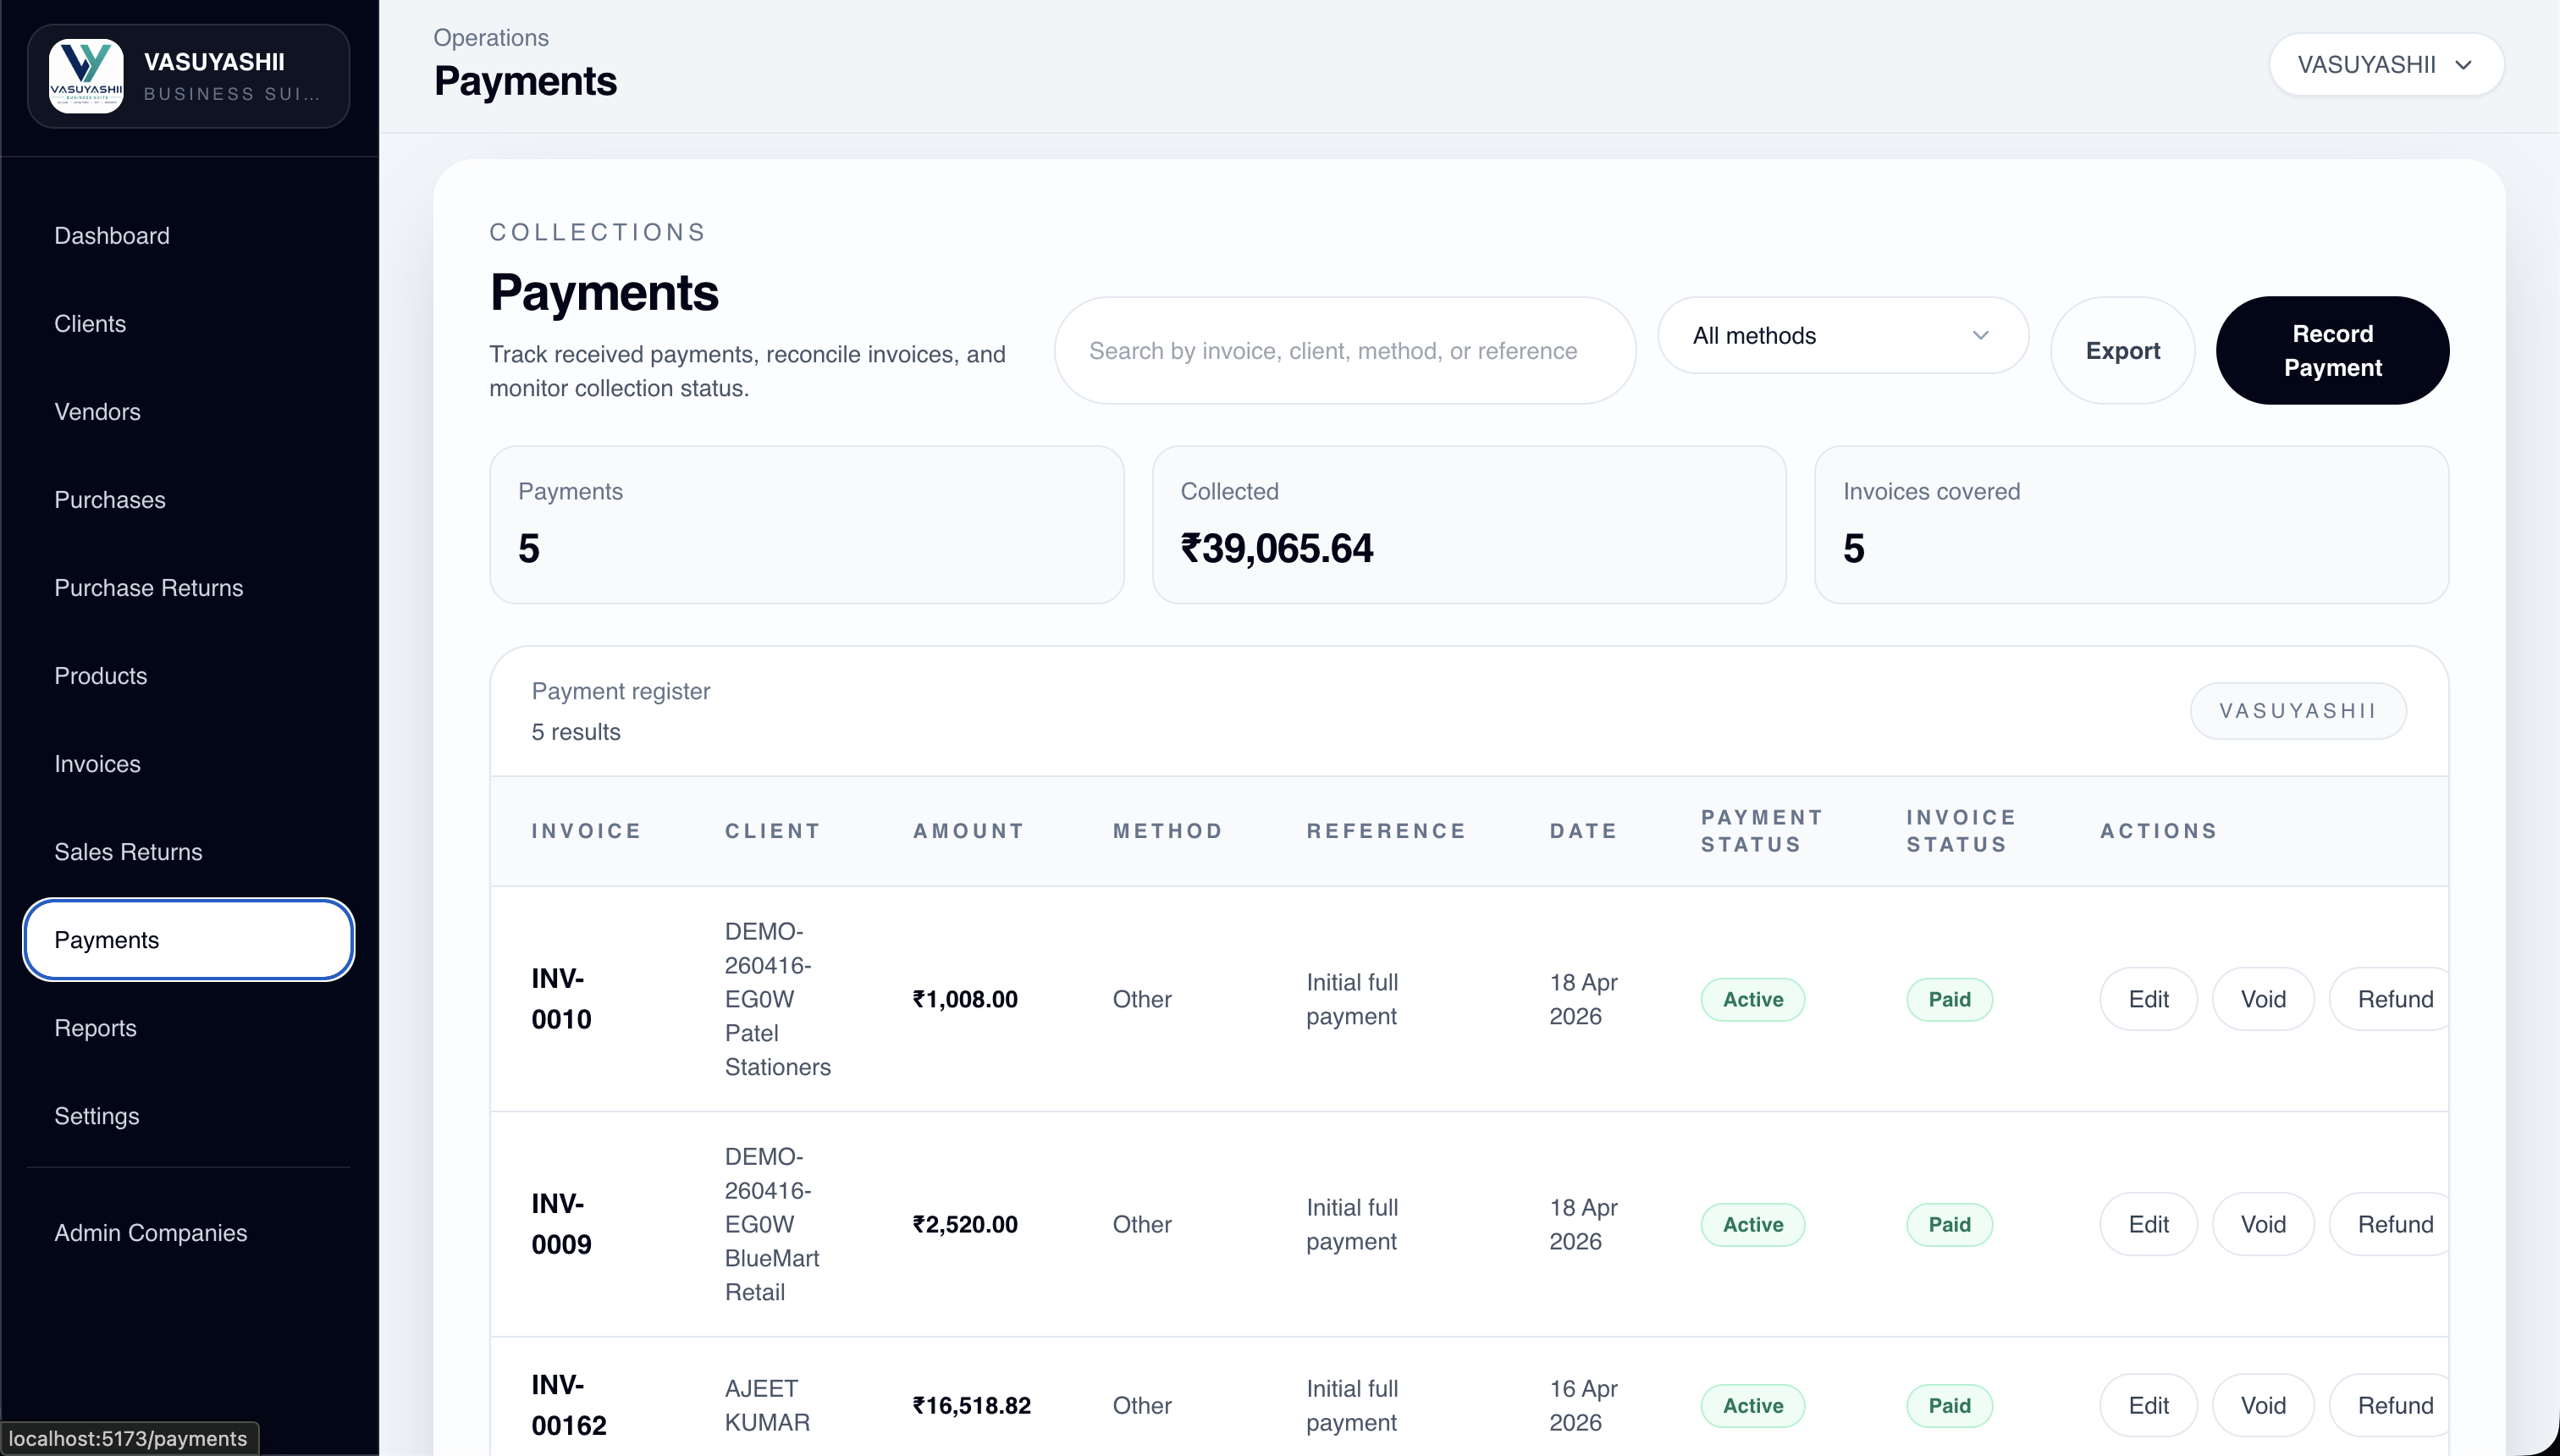Click the ₹16,518.82 amount
Image resolution: width=2560 pixels, height=1456 pixels.
(x=971, y=1405)
